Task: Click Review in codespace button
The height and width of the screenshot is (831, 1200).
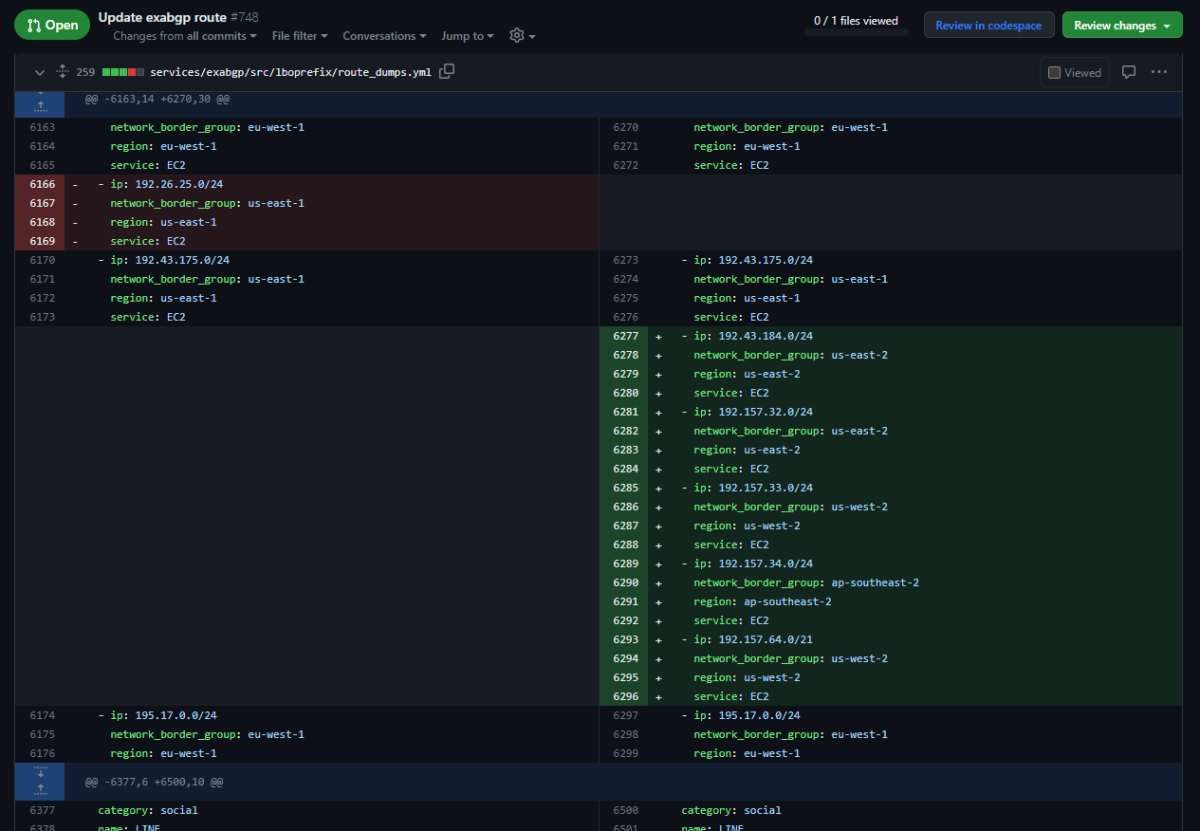Action: pos(988,25)
